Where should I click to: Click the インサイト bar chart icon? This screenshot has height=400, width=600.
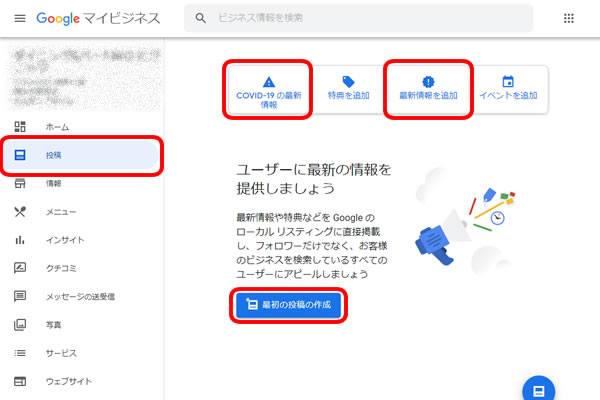tap(20, 240)
